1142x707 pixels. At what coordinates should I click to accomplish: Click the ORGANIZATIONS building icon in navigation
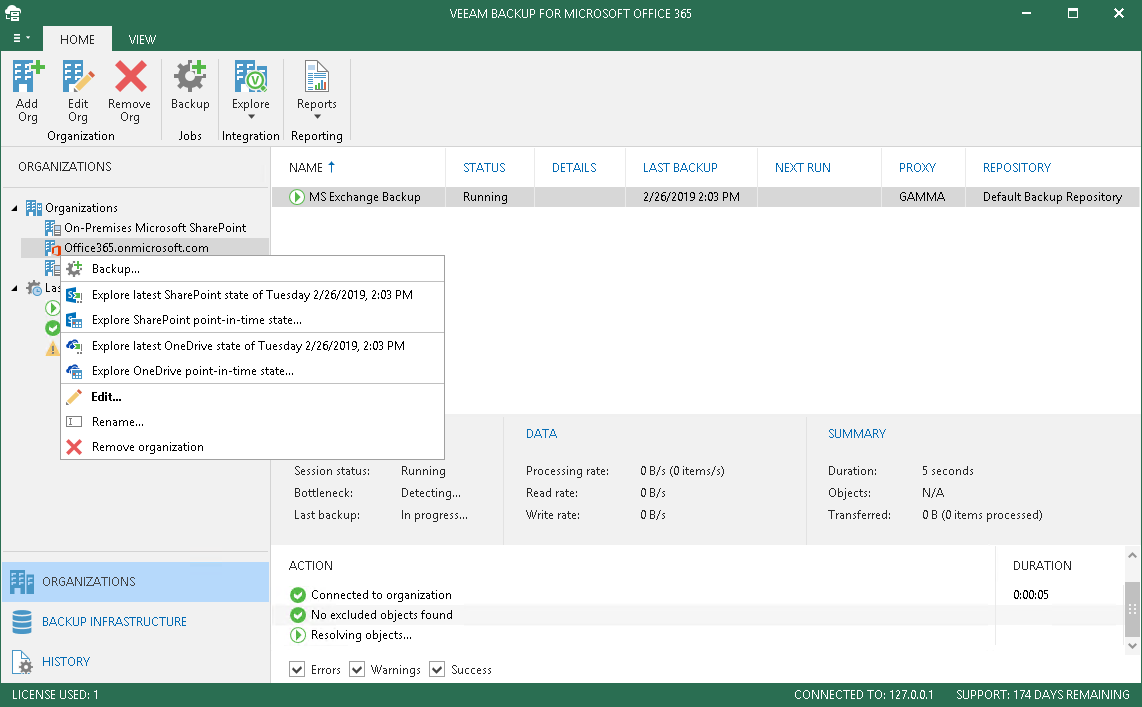coord(22,582)
